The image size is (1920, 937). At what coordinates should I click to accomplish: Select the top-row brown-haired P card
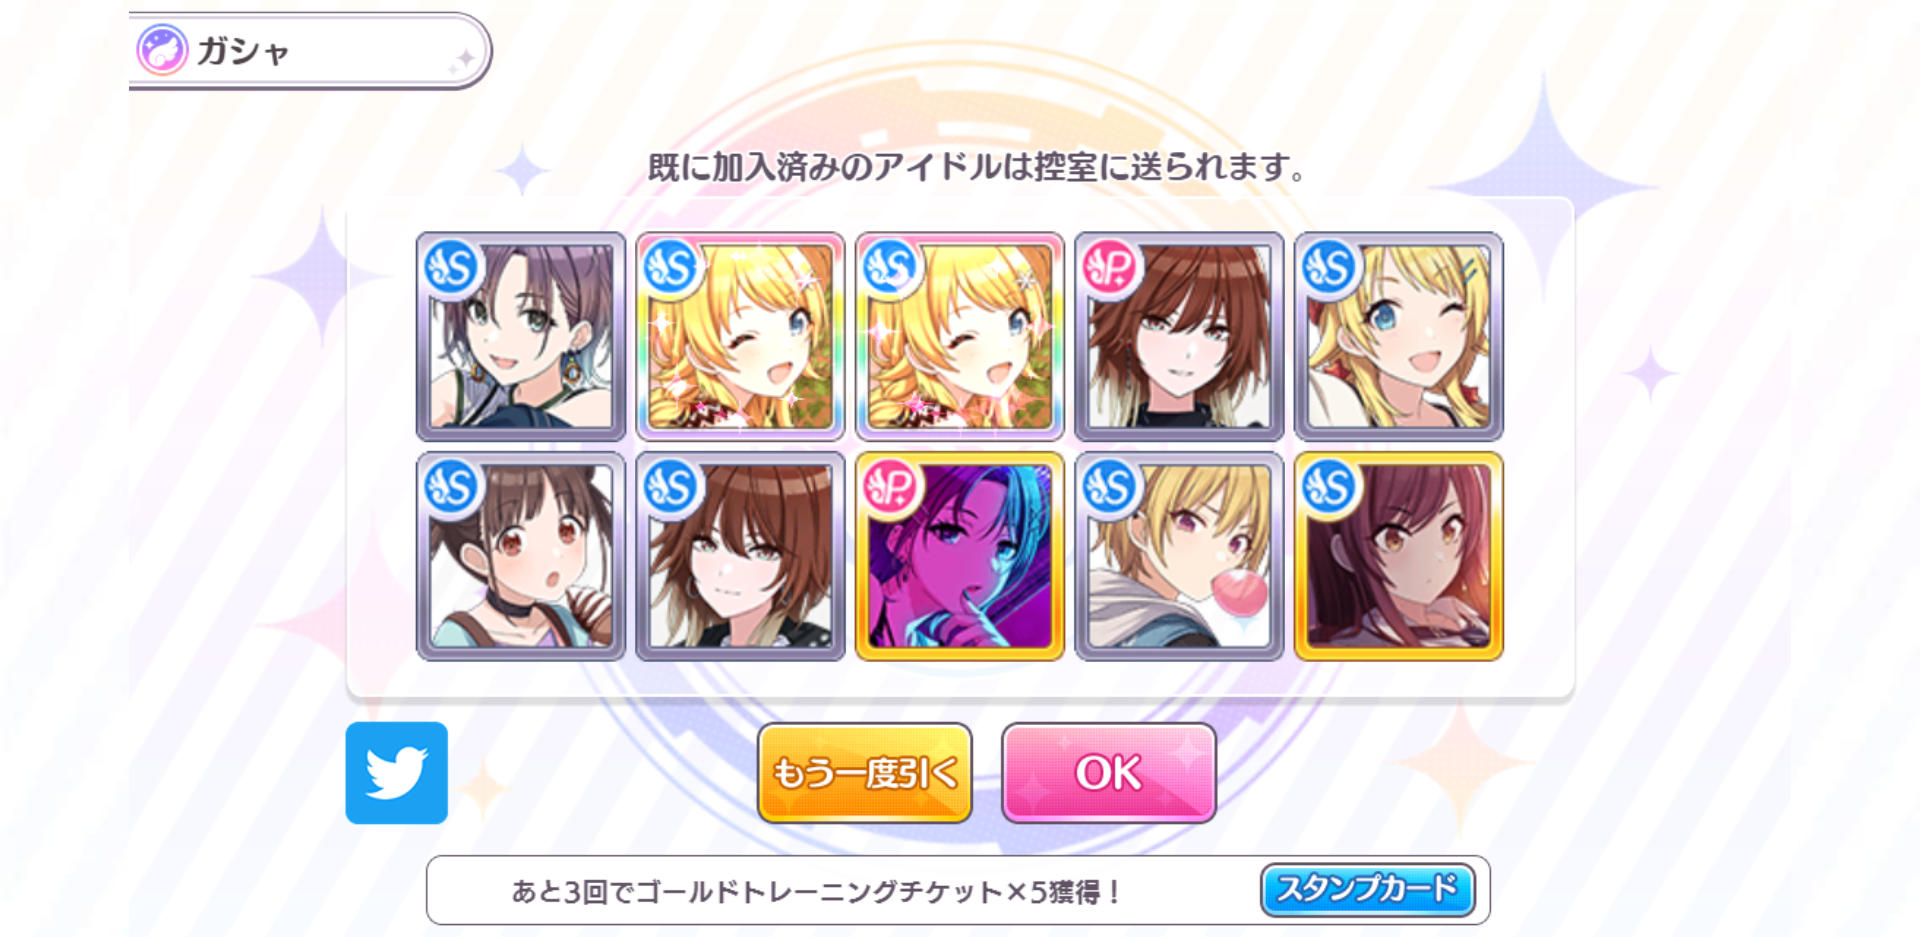[x=1179, y=337]
